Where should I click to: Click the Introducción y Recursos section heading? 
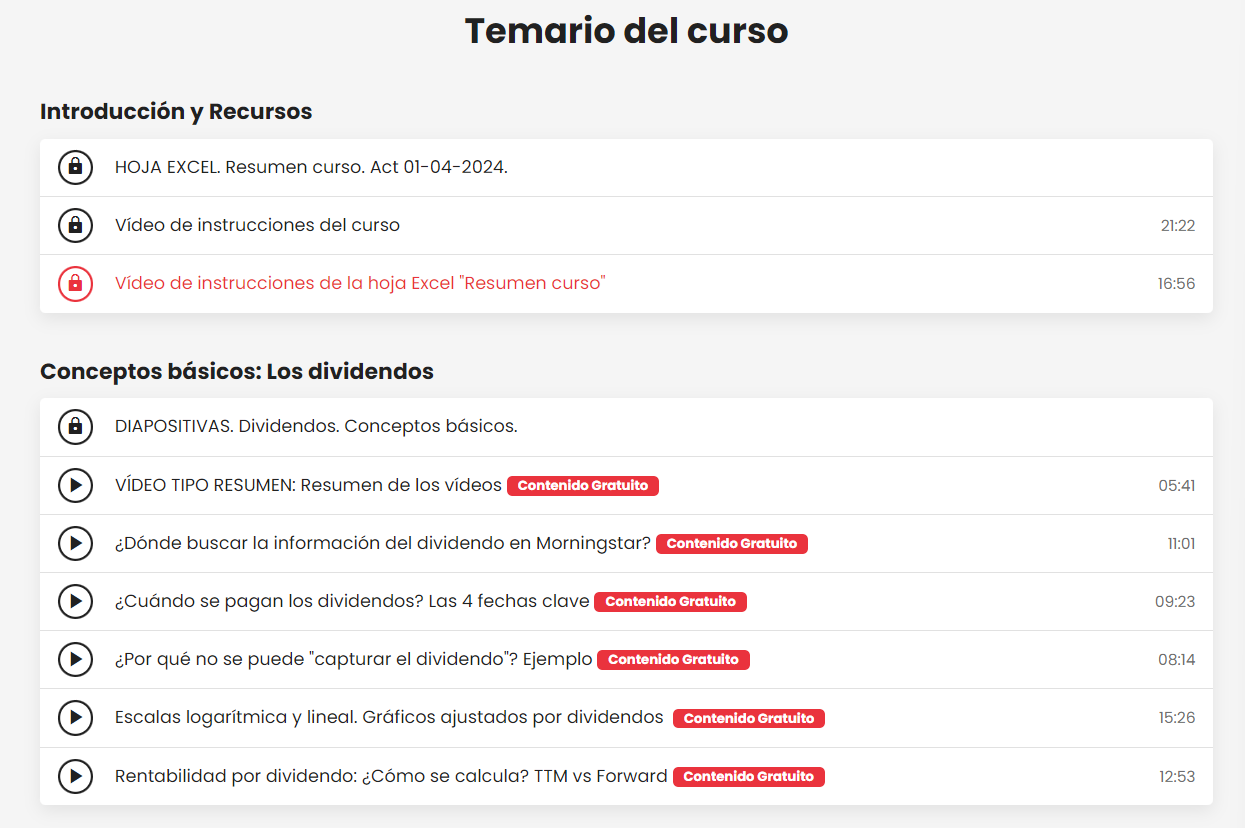click(x=176, y=112)
